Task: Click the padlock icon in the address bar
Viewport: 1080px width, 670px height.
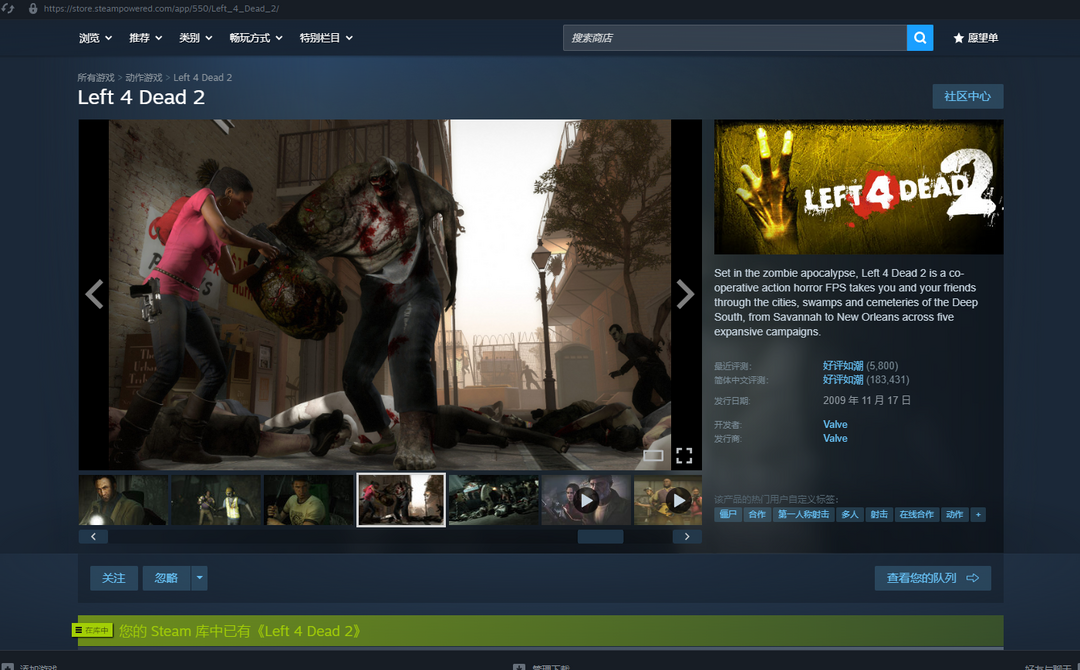Action: (32, 8)
